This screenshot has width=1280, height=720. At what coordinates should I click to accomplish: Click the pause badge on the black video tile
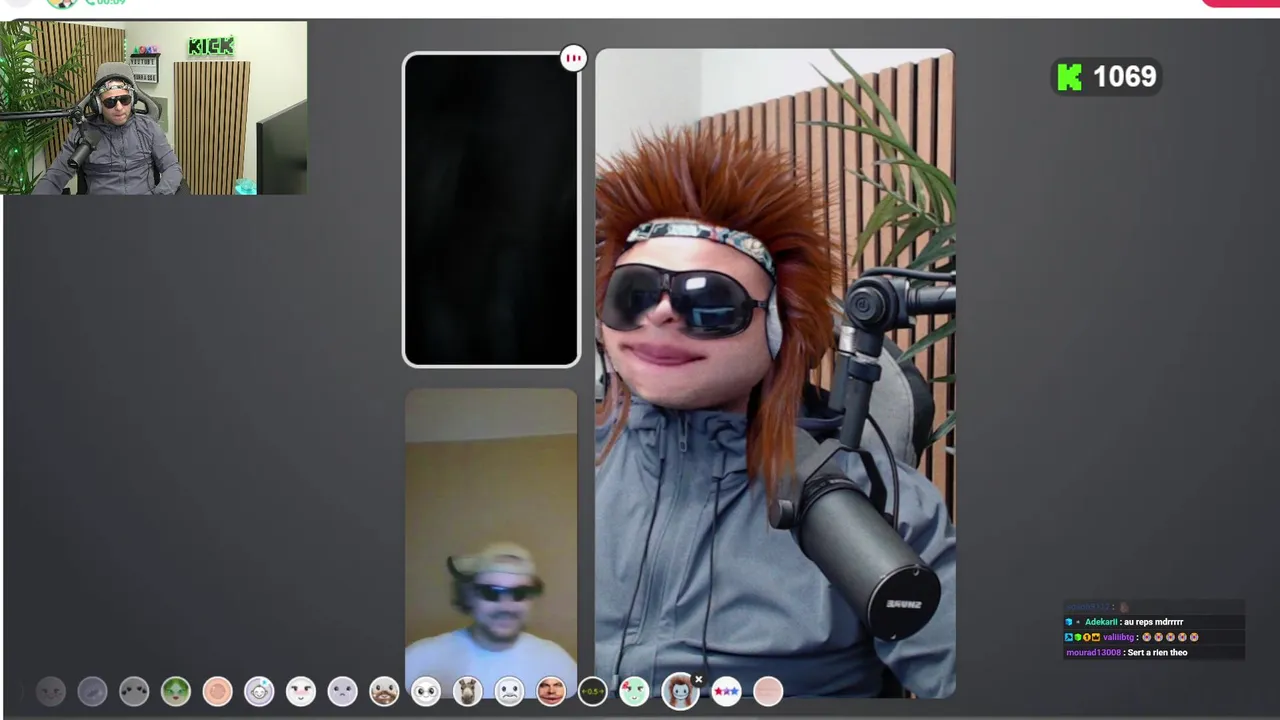(x=573, y=58)
